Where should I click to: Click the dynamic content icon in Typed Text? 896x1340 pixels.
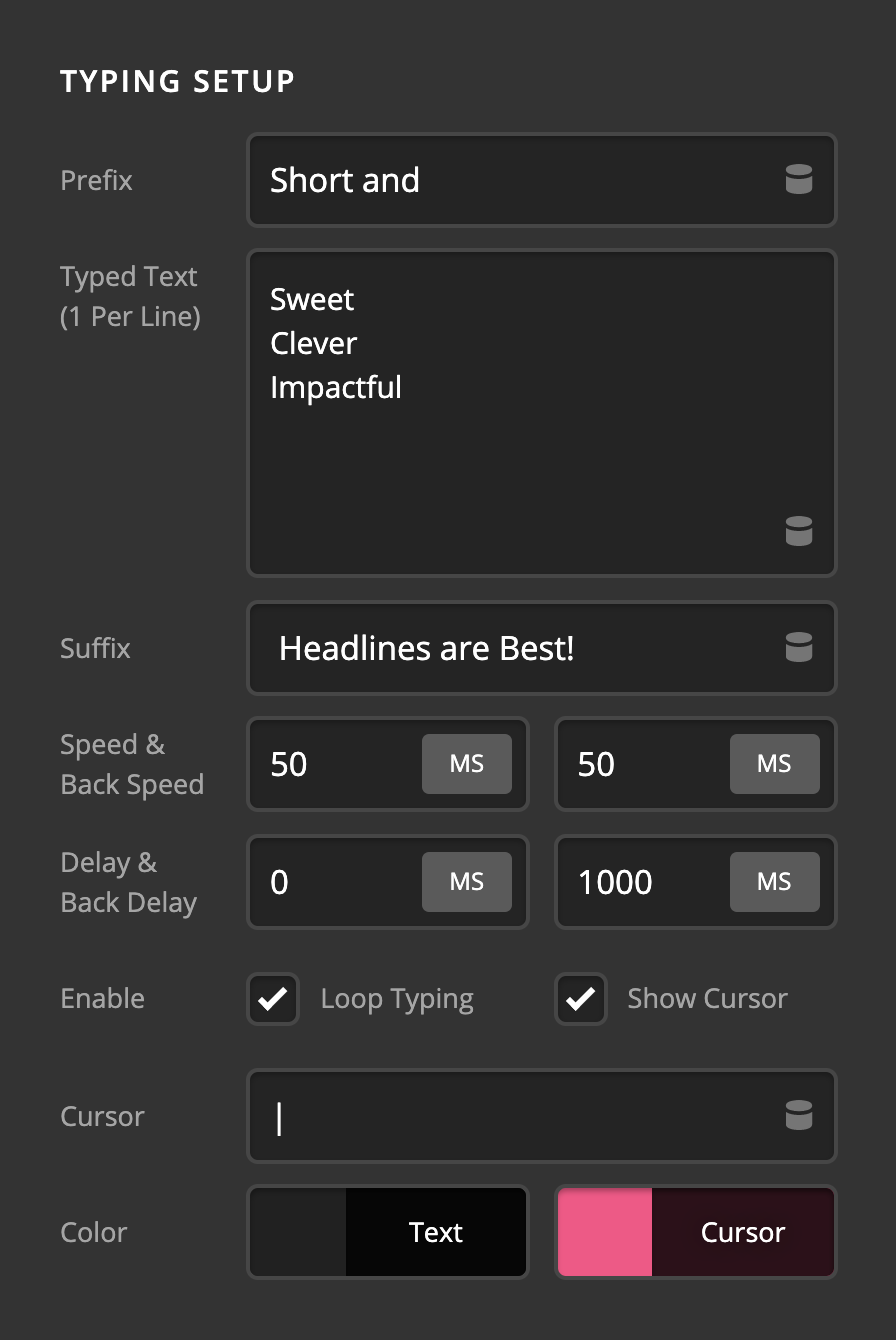coord(799,532)
